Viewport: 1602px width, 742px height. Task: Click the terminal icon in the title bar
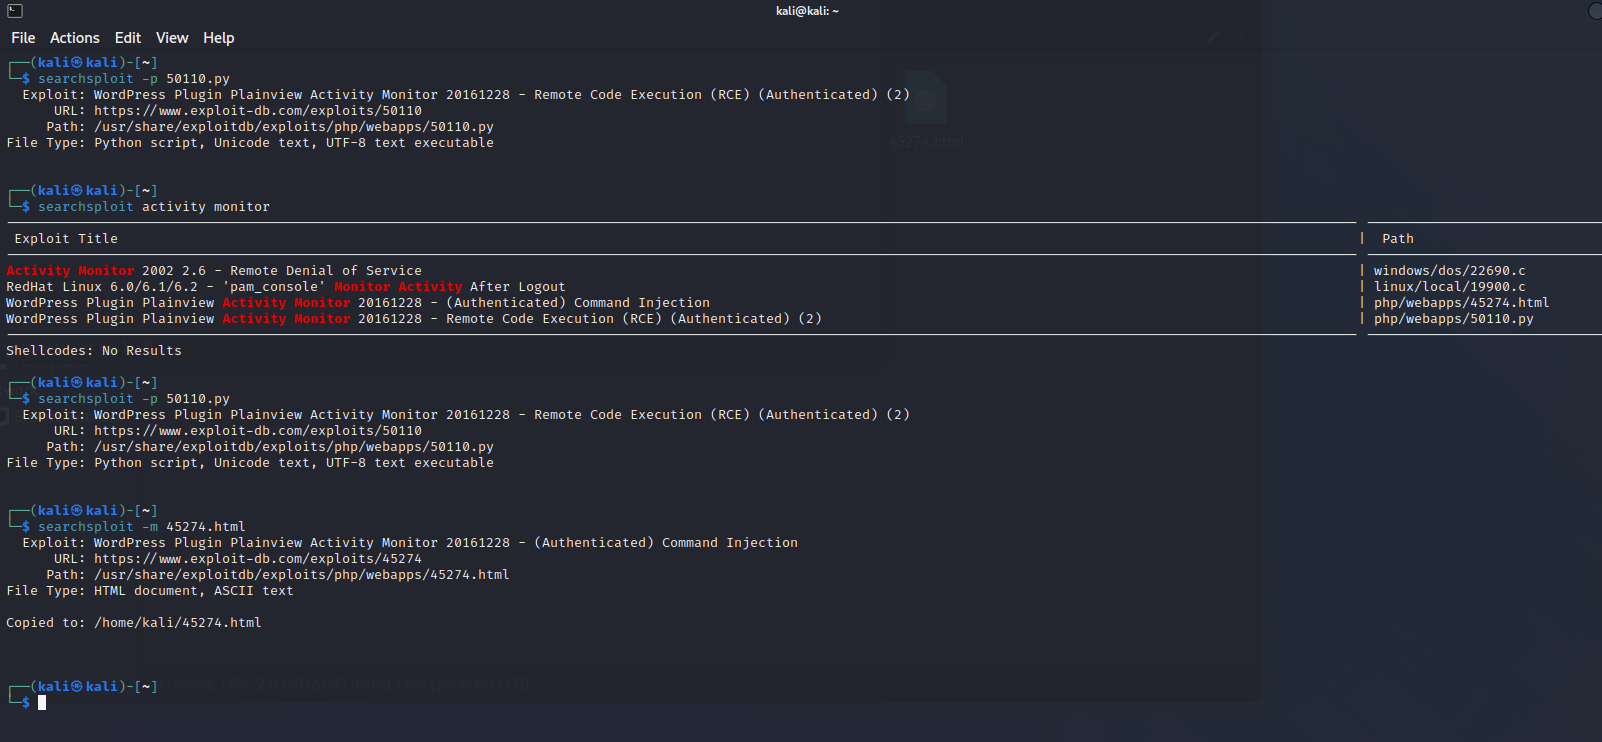click(x=15, y=11)
